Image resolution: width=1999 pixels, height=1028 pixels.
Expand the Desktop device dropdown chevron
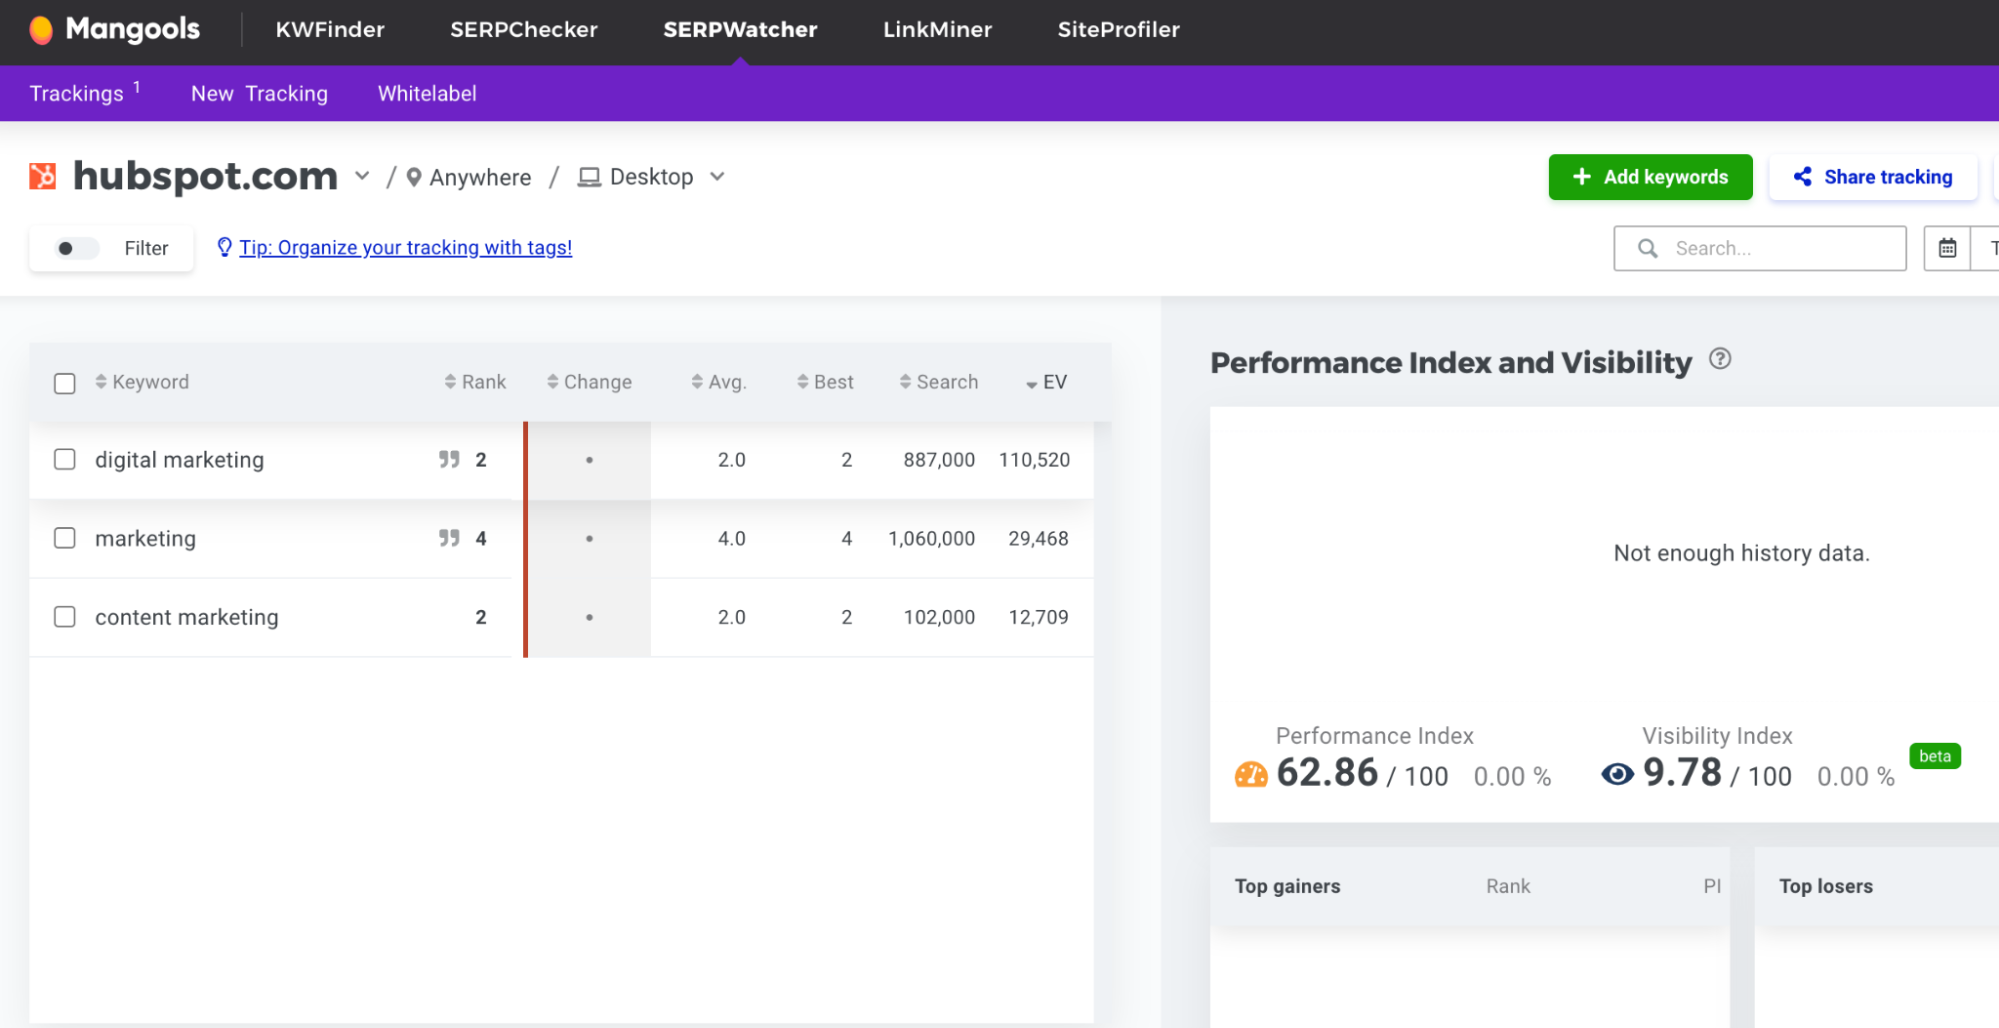[x=717, y=177]
